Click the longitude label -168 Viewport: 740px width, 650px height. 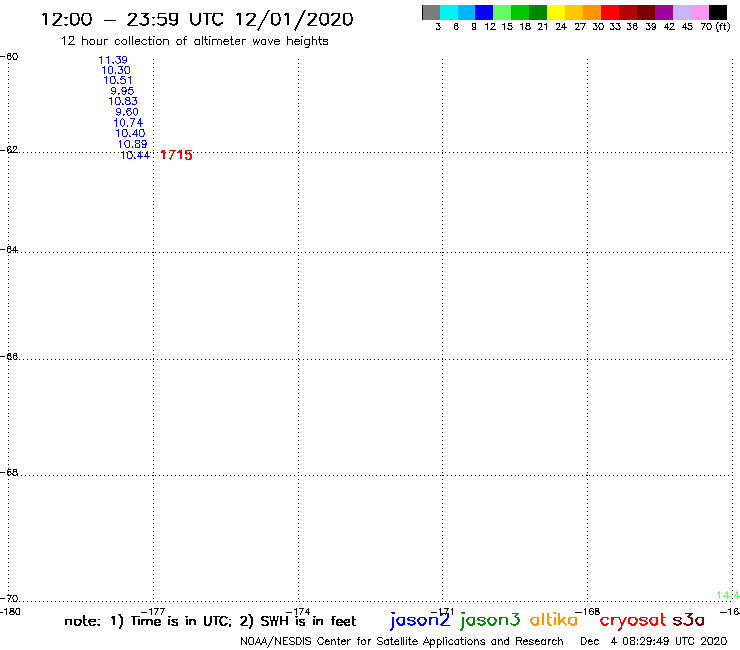(x=588, y=612)
